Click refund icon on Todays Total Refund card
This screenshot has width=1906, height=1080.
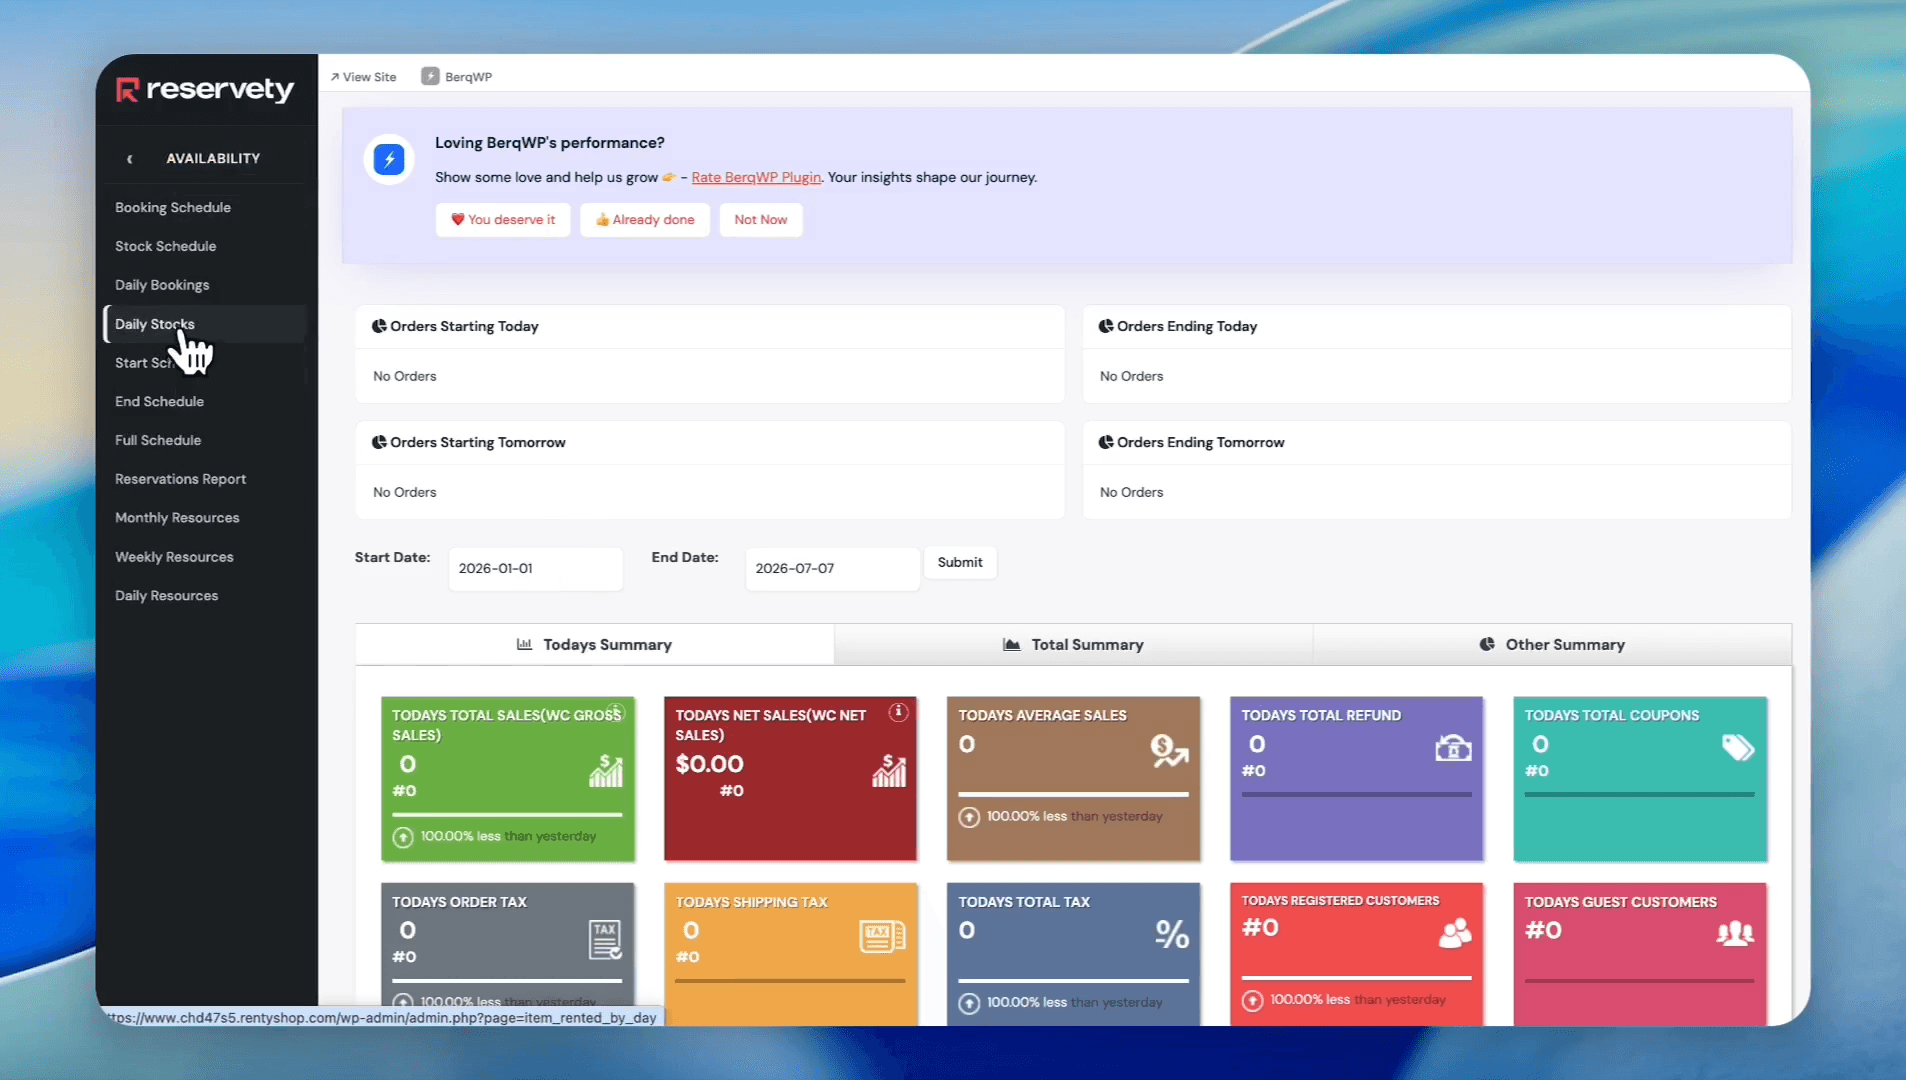click(x=1453, y=748)
